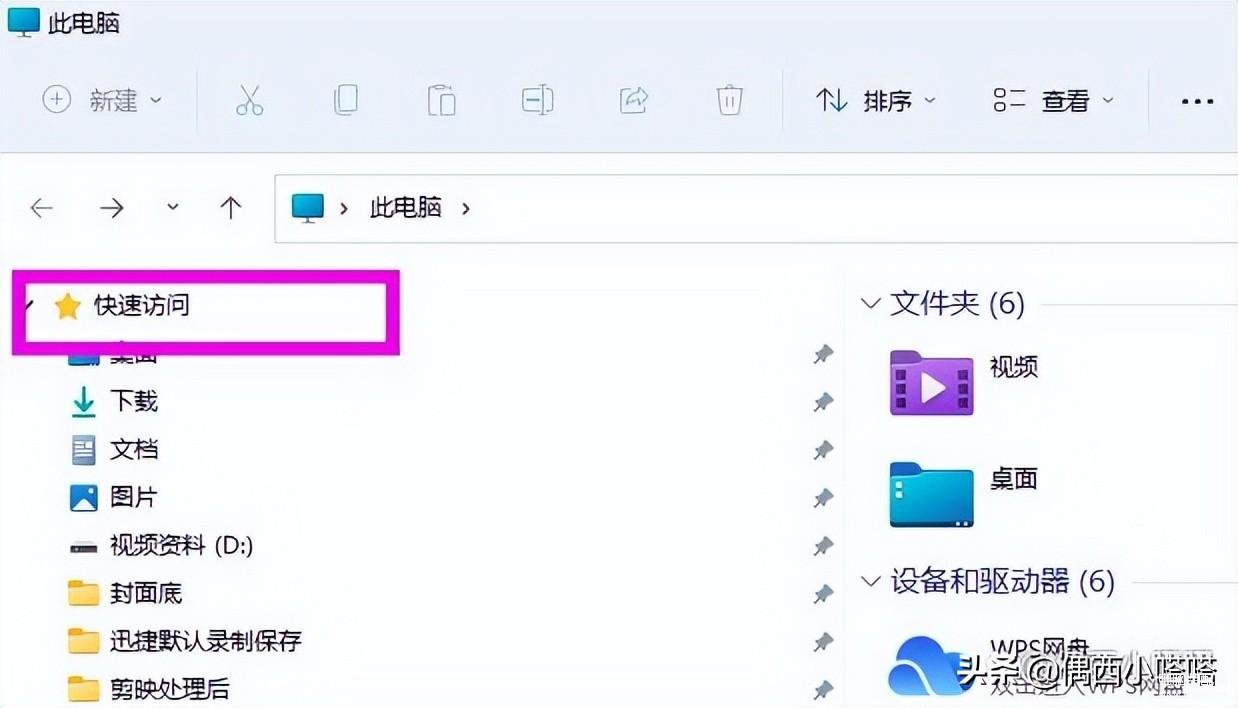Select the 视频 folder thumbnail
Image resolution: width=1238 pixels, height=708 pixels.
(931, 383)
